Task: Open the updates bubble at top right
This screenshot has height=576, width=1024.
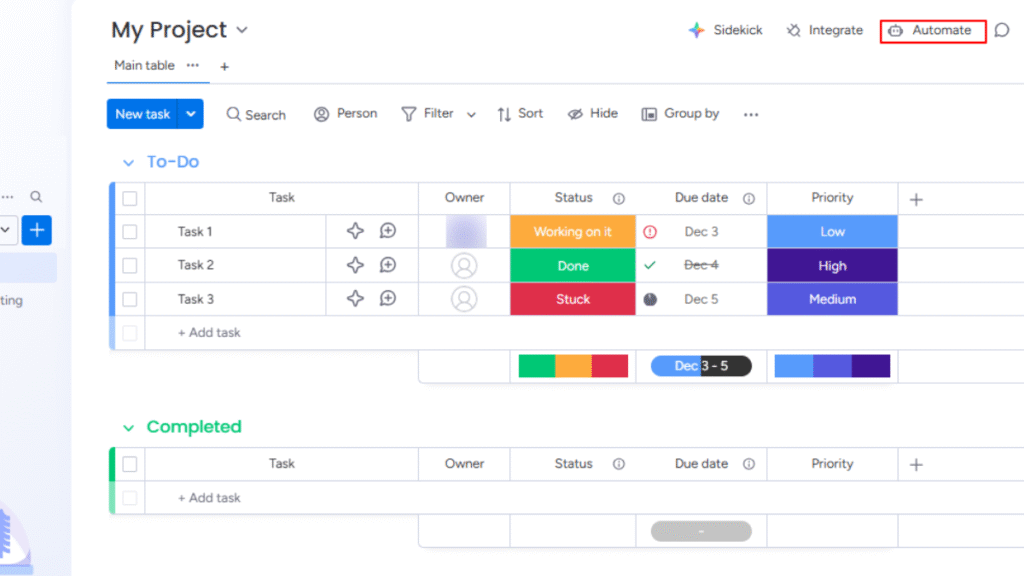Action: [1003, 30]
